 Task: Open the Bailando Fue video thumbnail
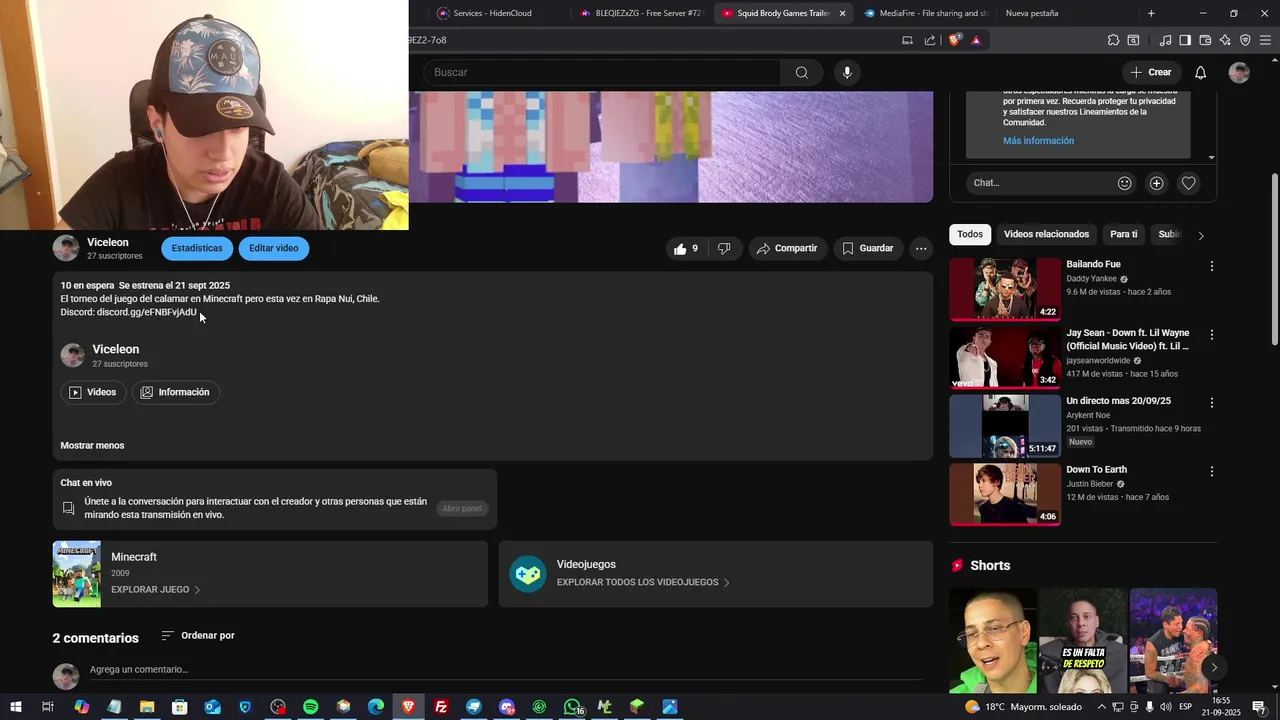[1005, 289]
